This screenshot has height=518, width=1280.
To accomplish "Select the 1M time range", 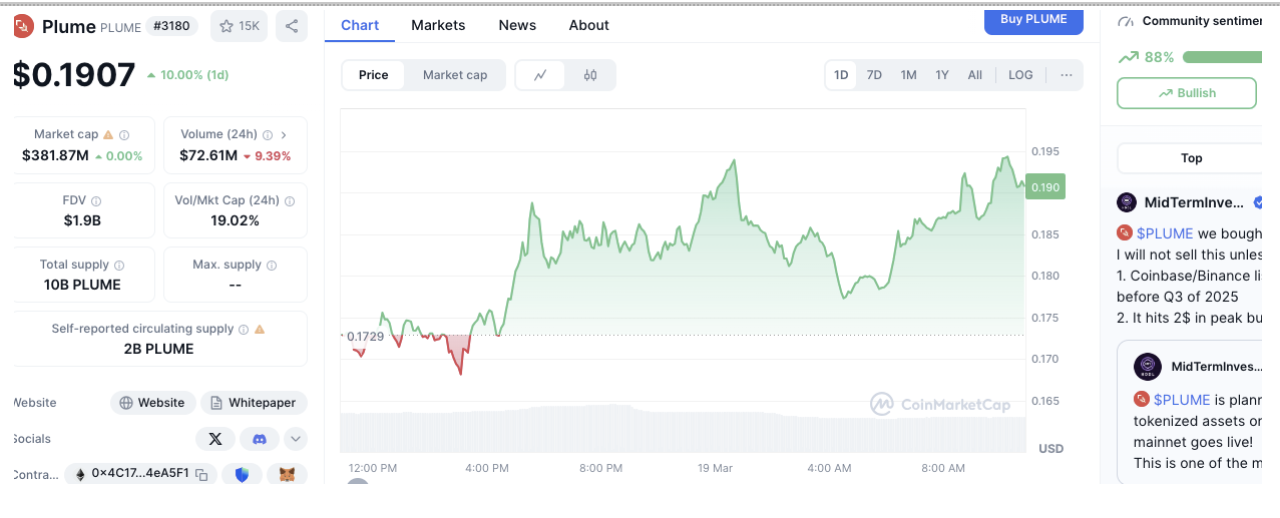I will point(908,75).
